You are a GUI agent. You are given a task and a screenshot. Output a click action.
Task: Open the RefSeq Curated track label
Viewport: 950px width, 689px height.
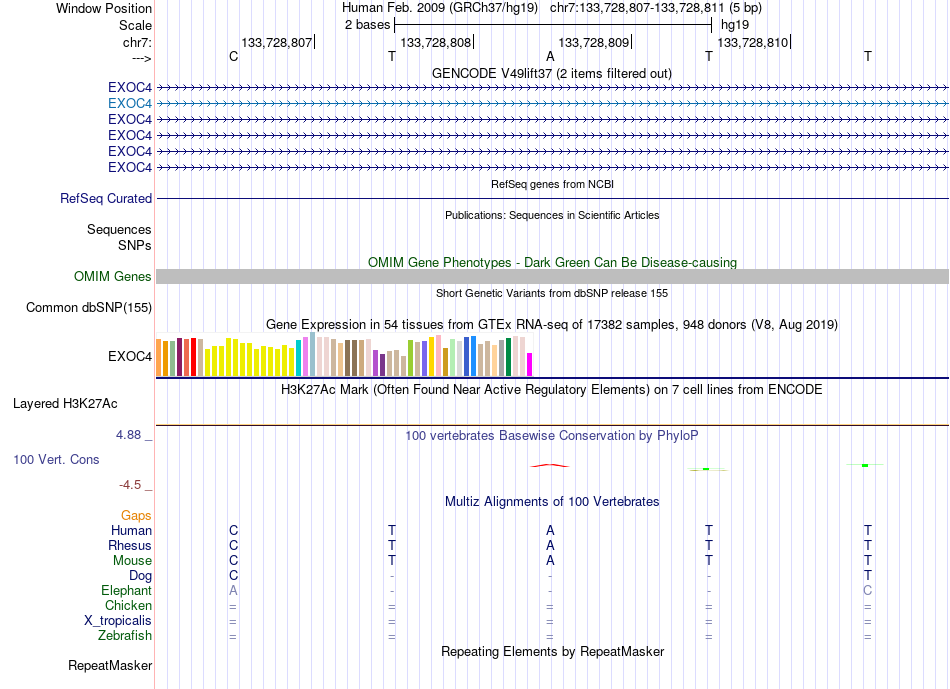coord(106,199)
